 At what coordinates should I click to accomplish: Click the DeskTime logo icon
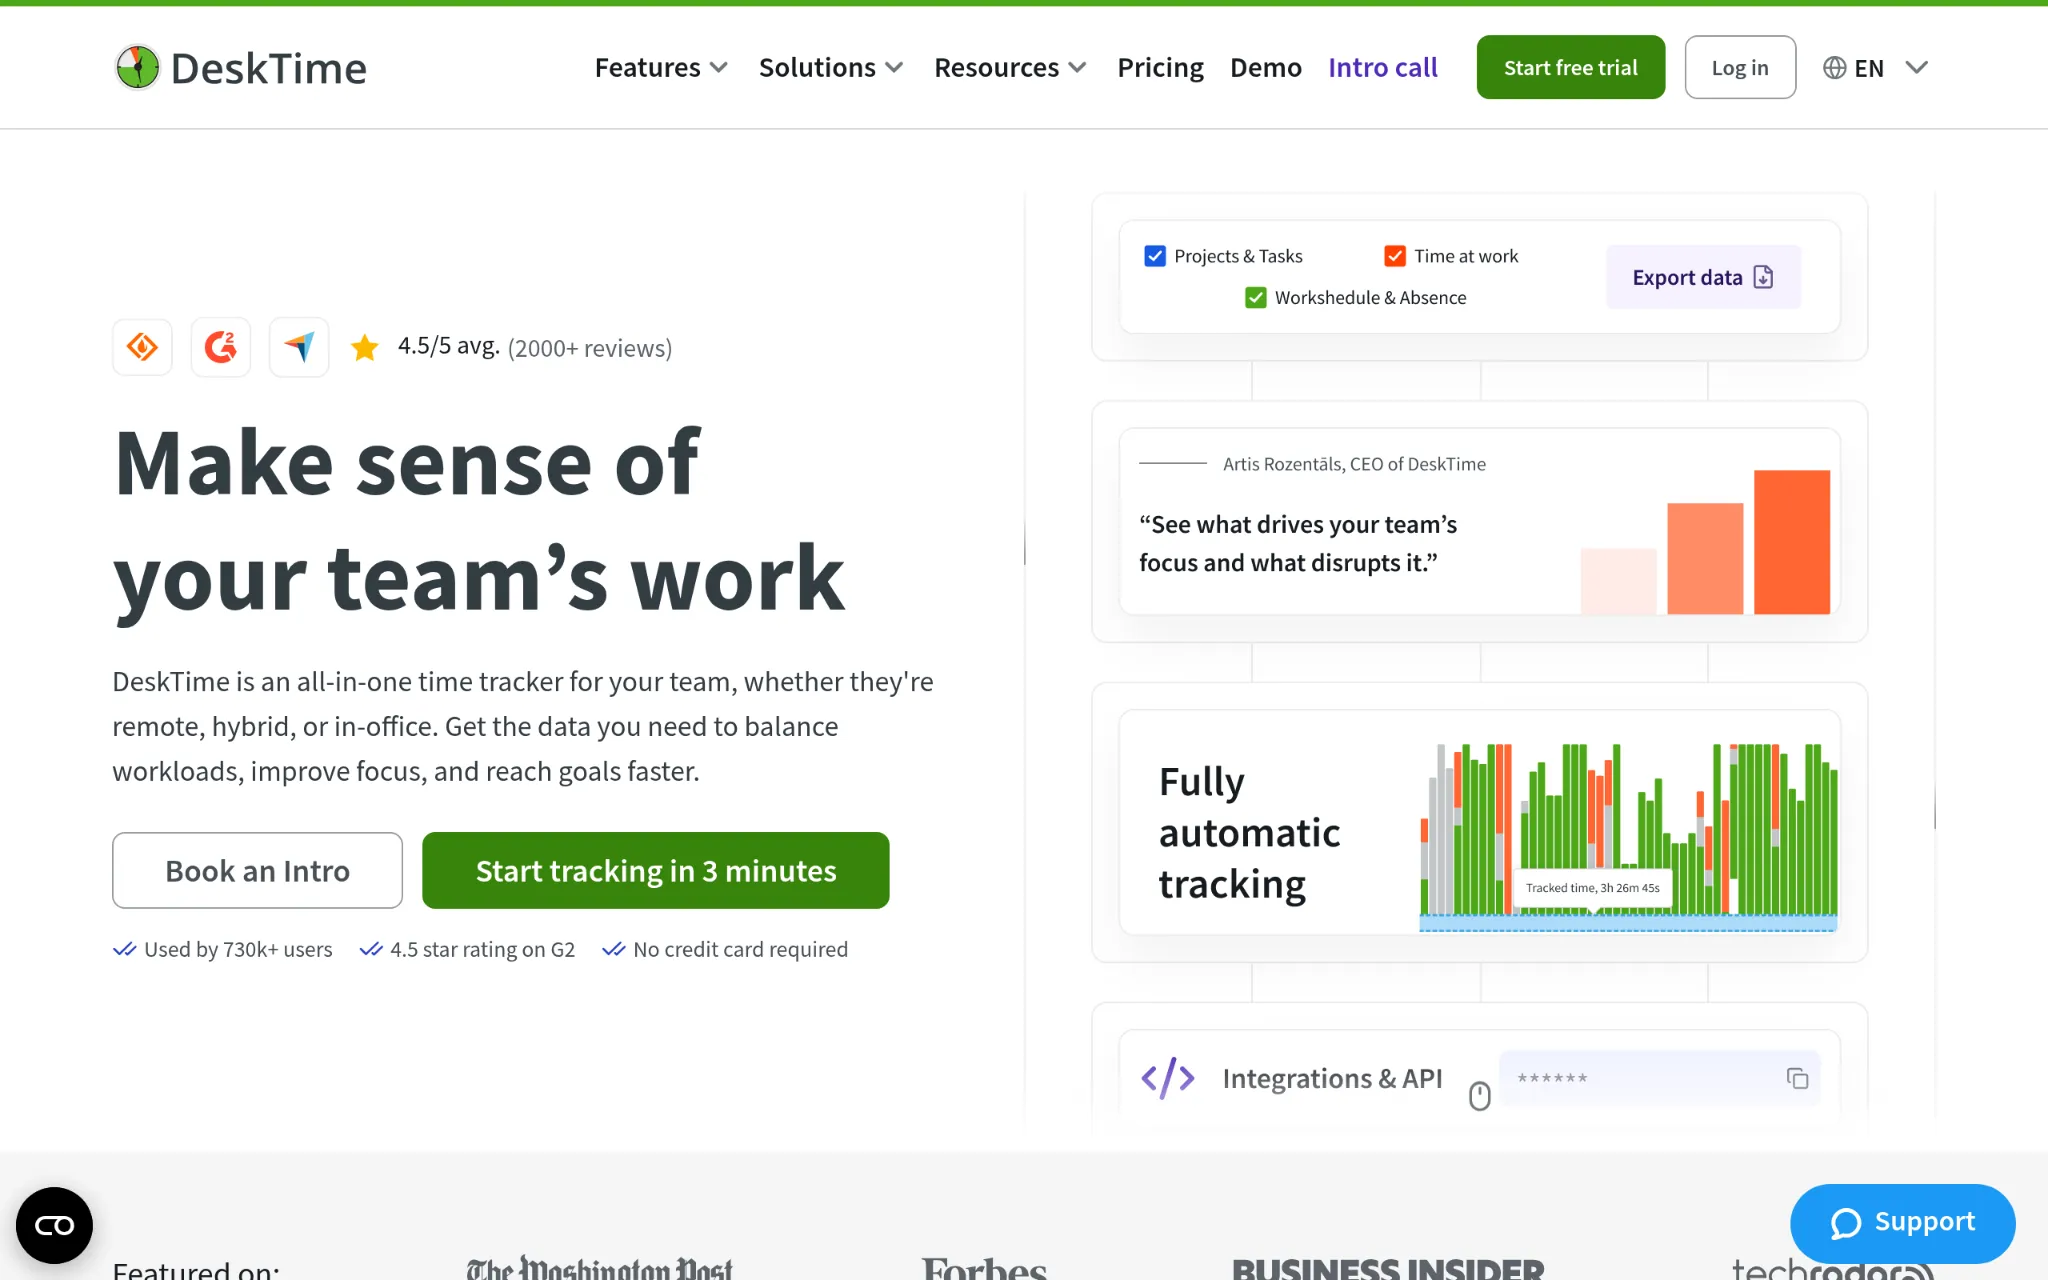[137, 67]
